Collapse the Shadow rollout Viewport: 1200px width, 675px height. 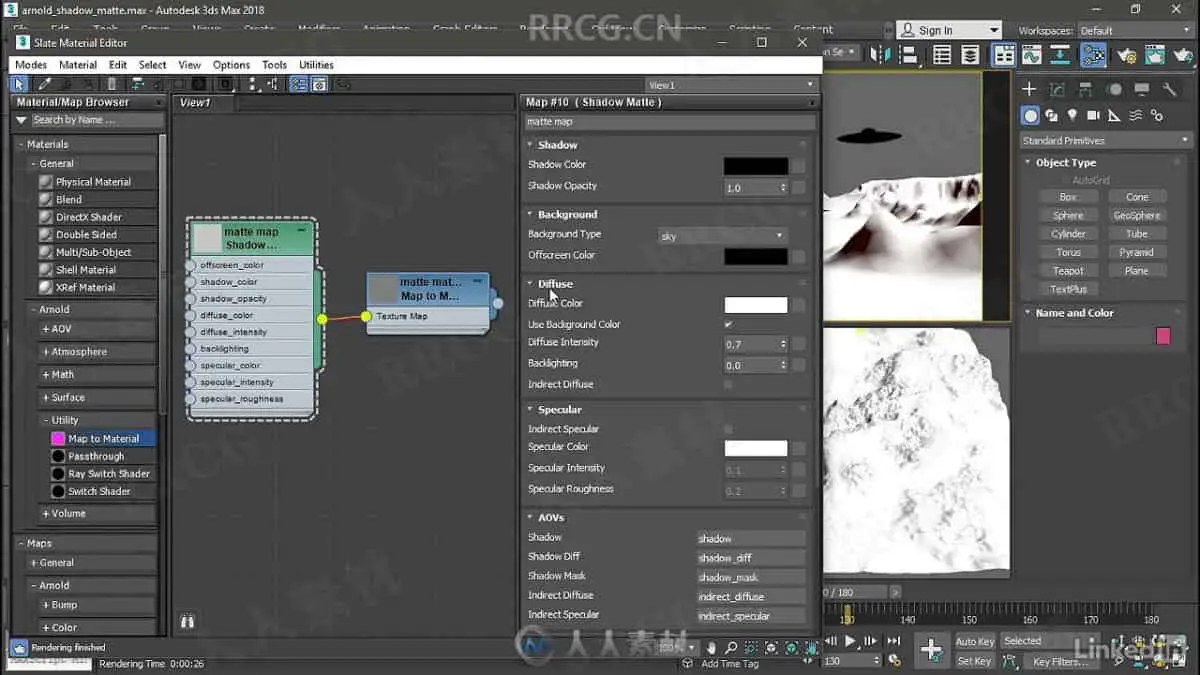pyautogui.click(x=530, y=145)
